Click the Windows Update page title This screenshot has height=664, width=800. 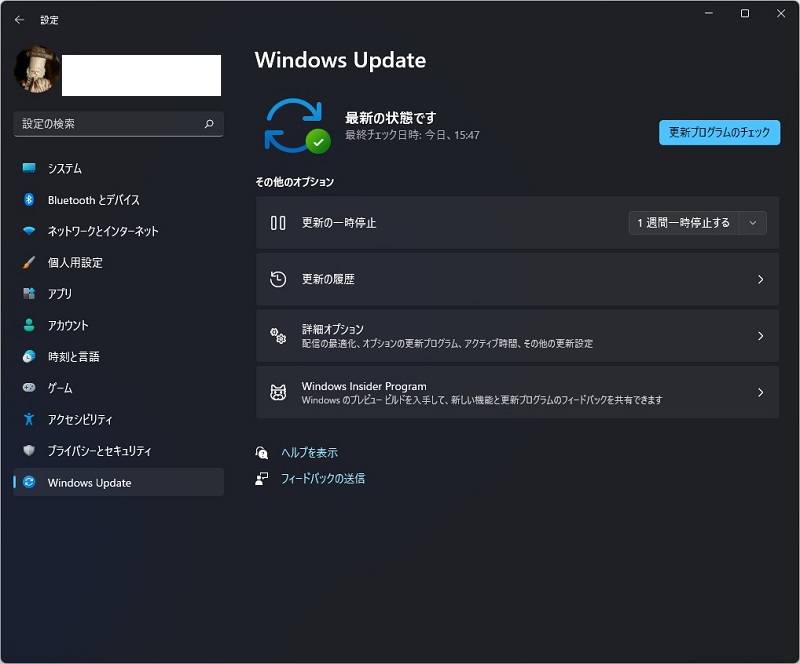pyautogui.click(x=340, y=60)
